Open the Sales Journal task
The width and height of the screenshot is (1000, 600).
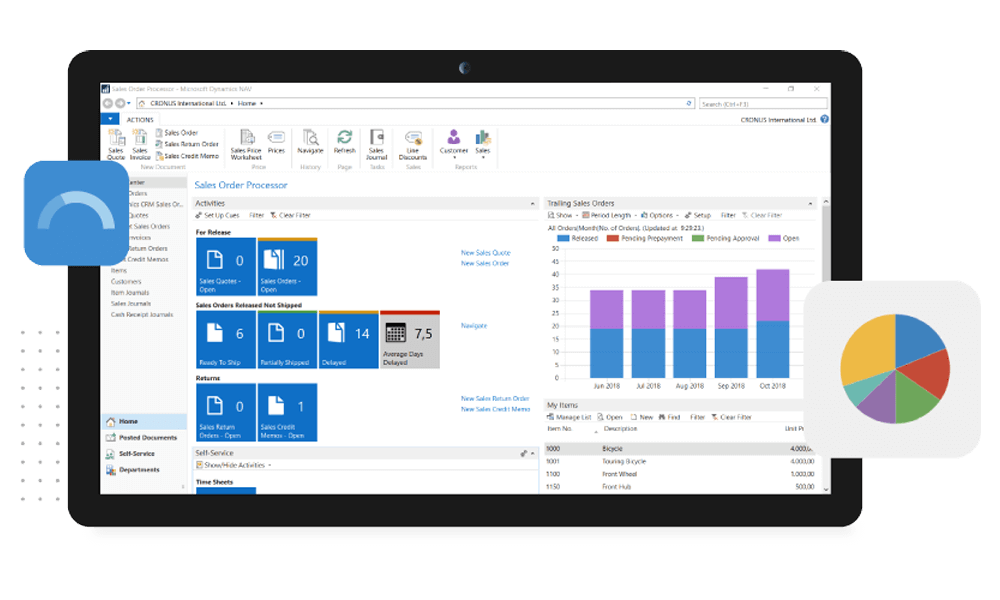(376, 145)
